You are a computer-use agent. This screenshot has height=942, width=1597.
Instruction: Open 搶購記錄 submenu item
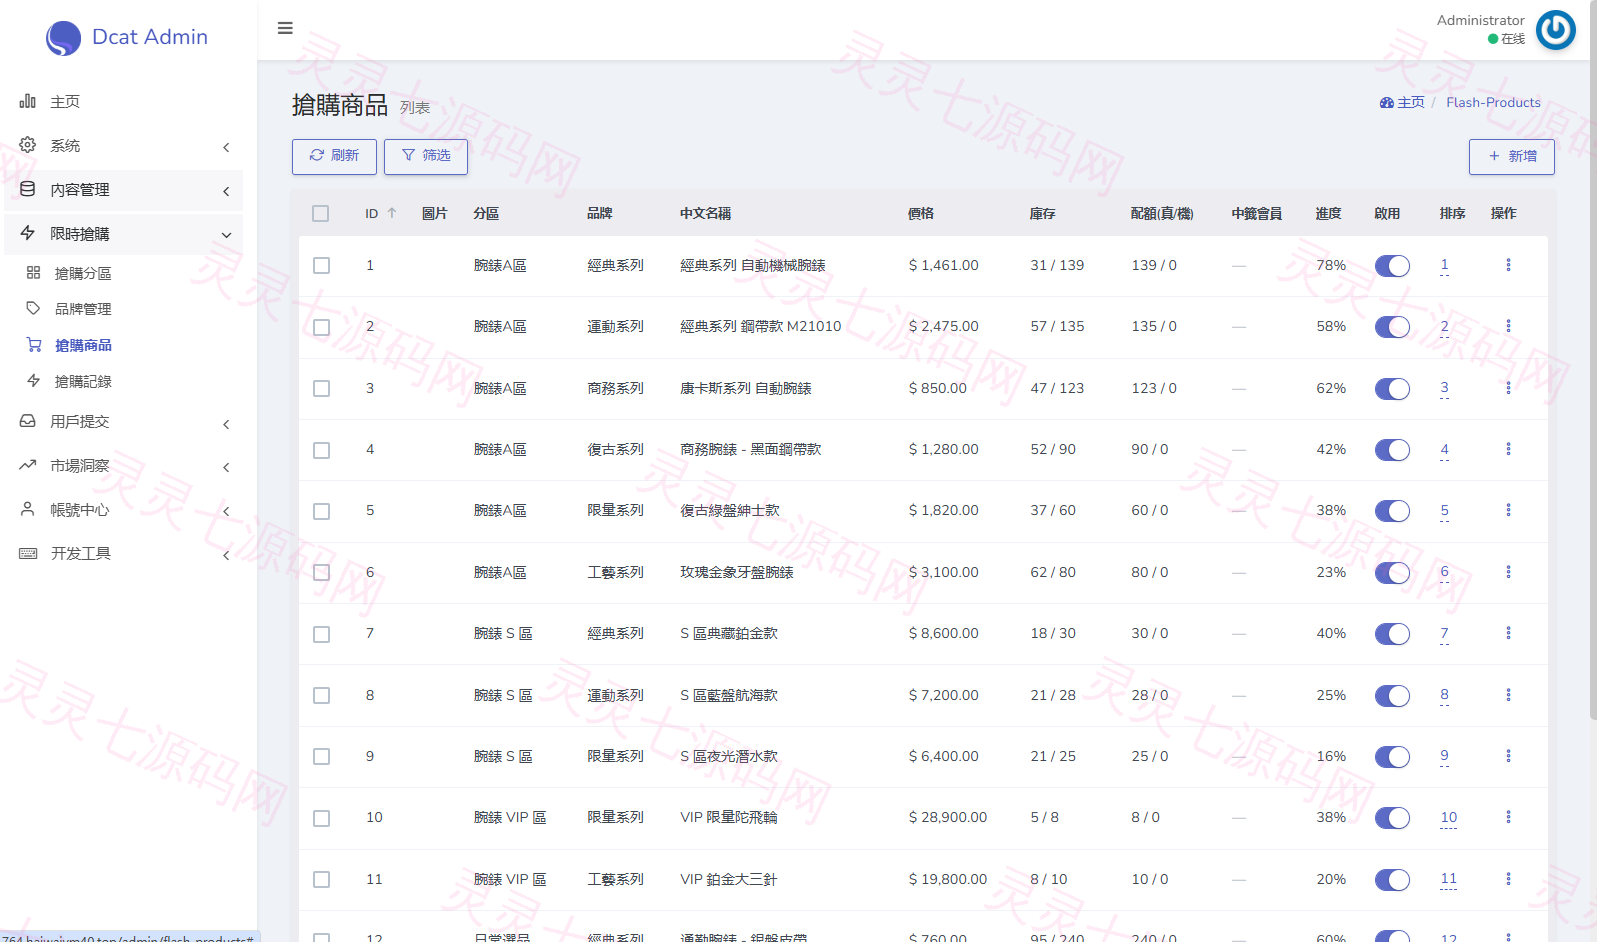click(83, 381)
